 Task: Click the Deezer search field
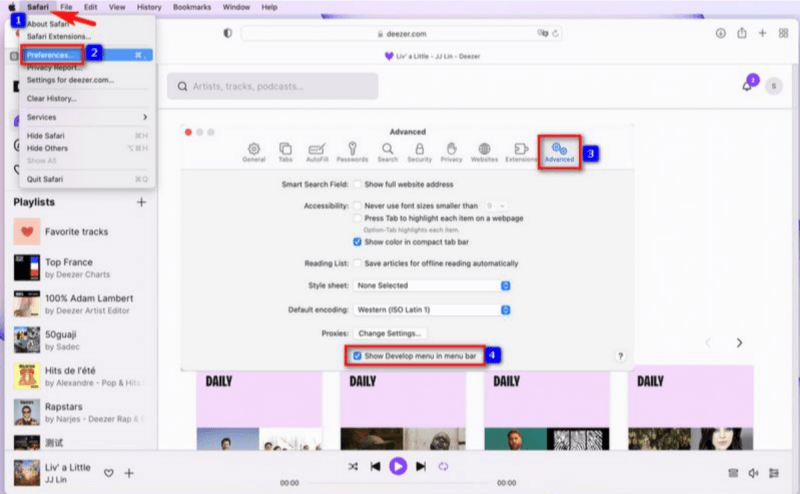[x=272, y=86]
